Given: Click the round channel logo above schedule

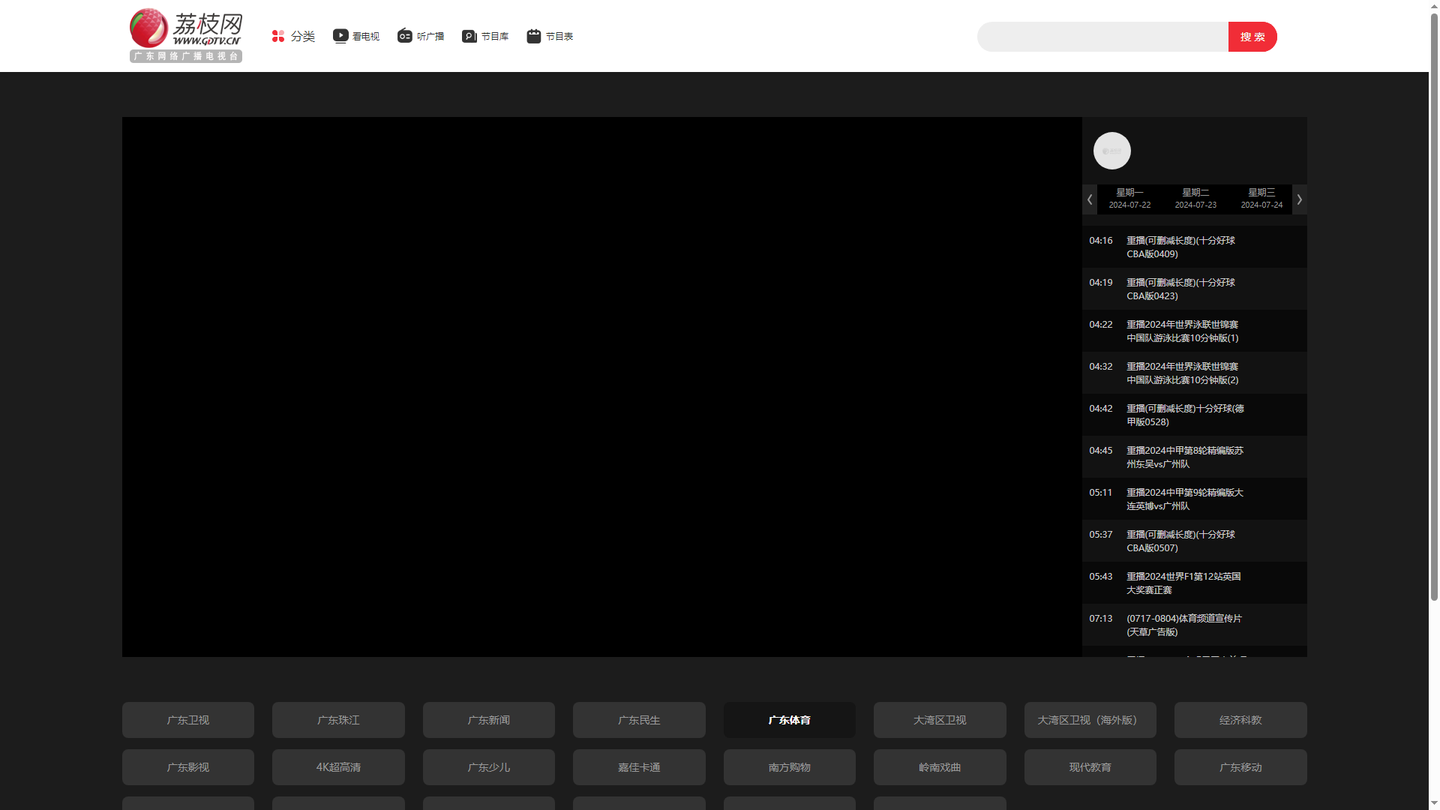Looking at the screenshot, I should [1112, 151].
